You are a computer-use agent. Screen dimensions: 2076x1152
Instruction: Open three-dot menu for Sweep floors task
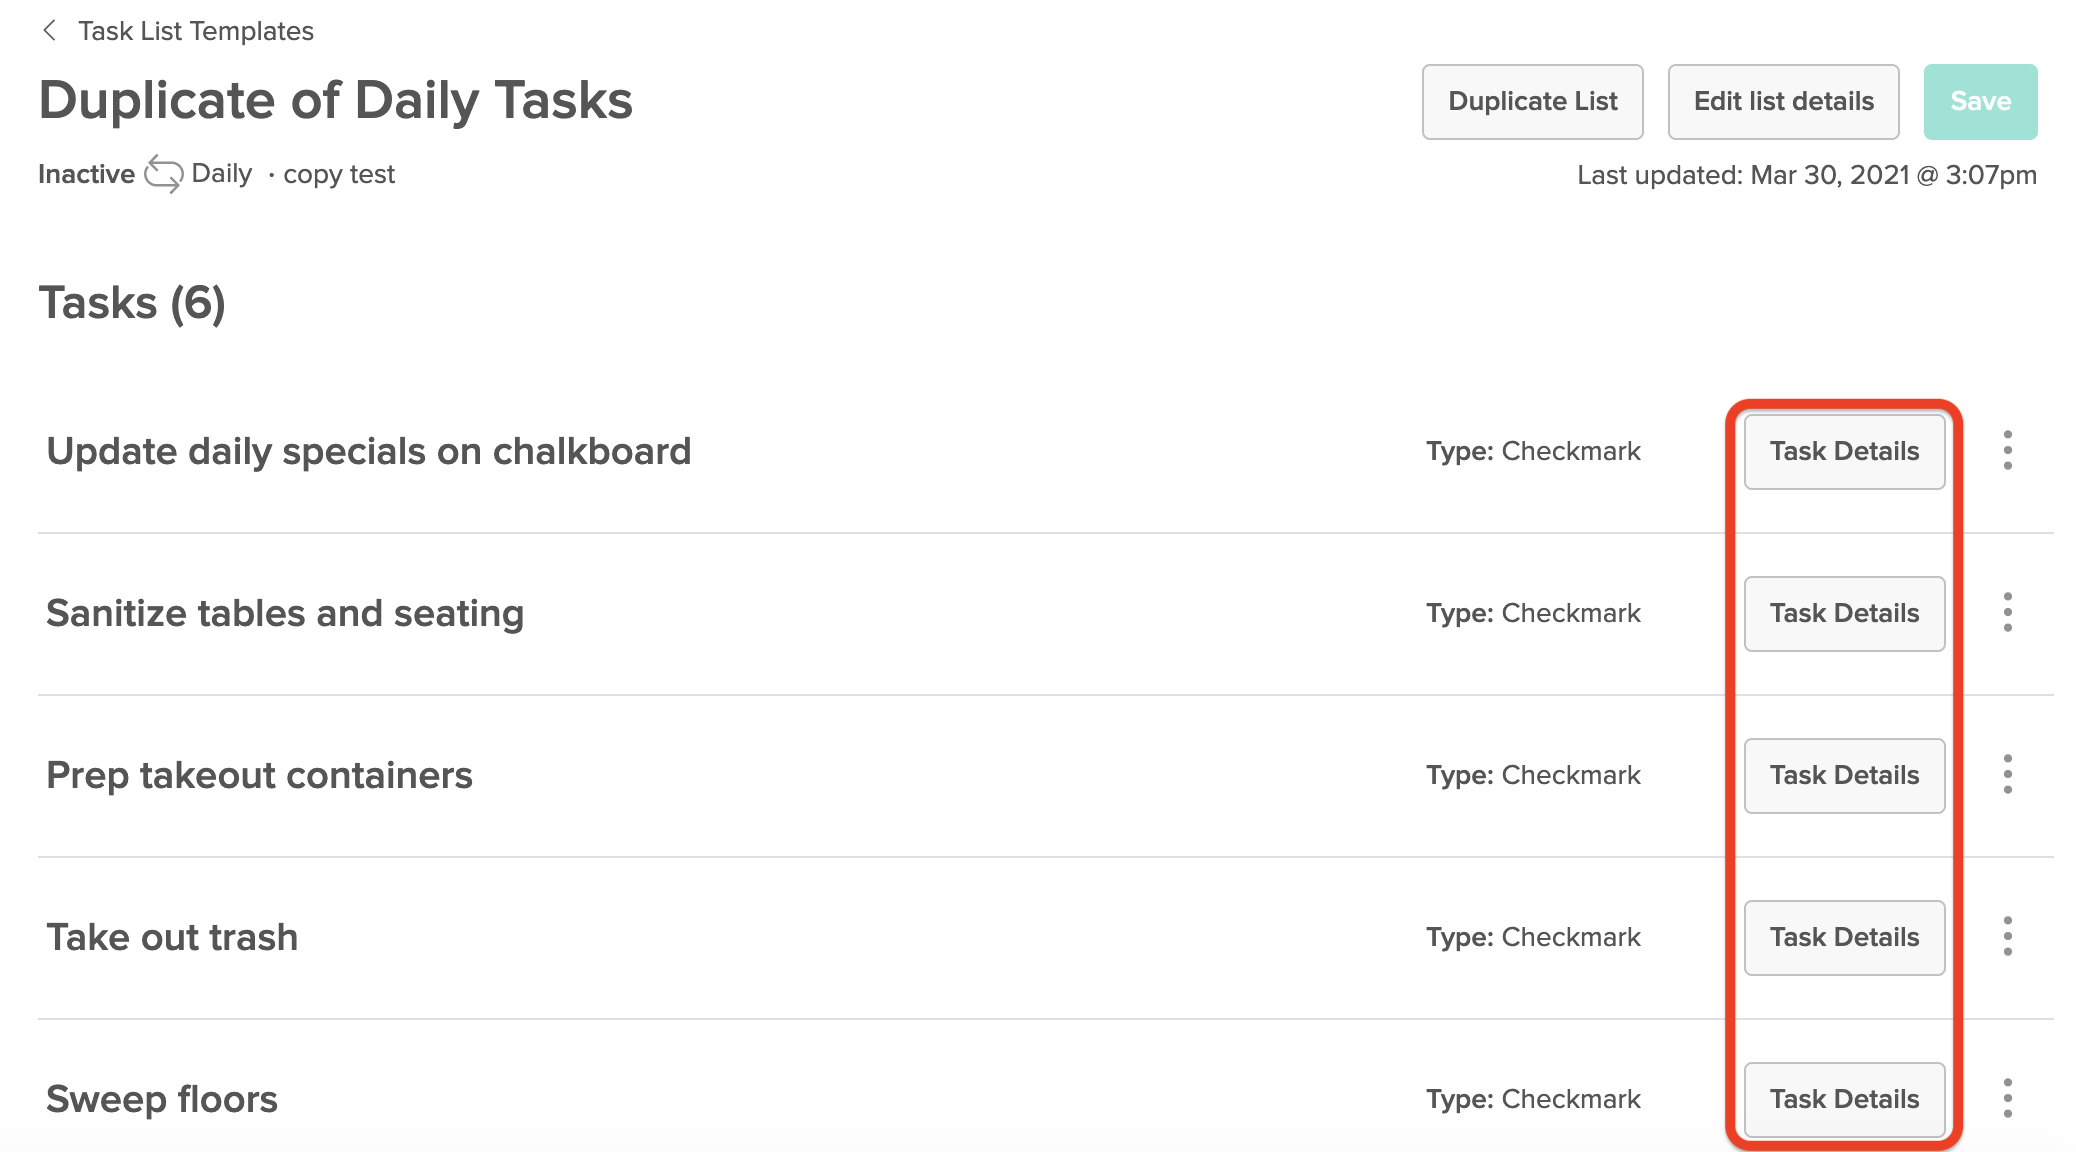pyautogui.click(x=2007, y=1099)
